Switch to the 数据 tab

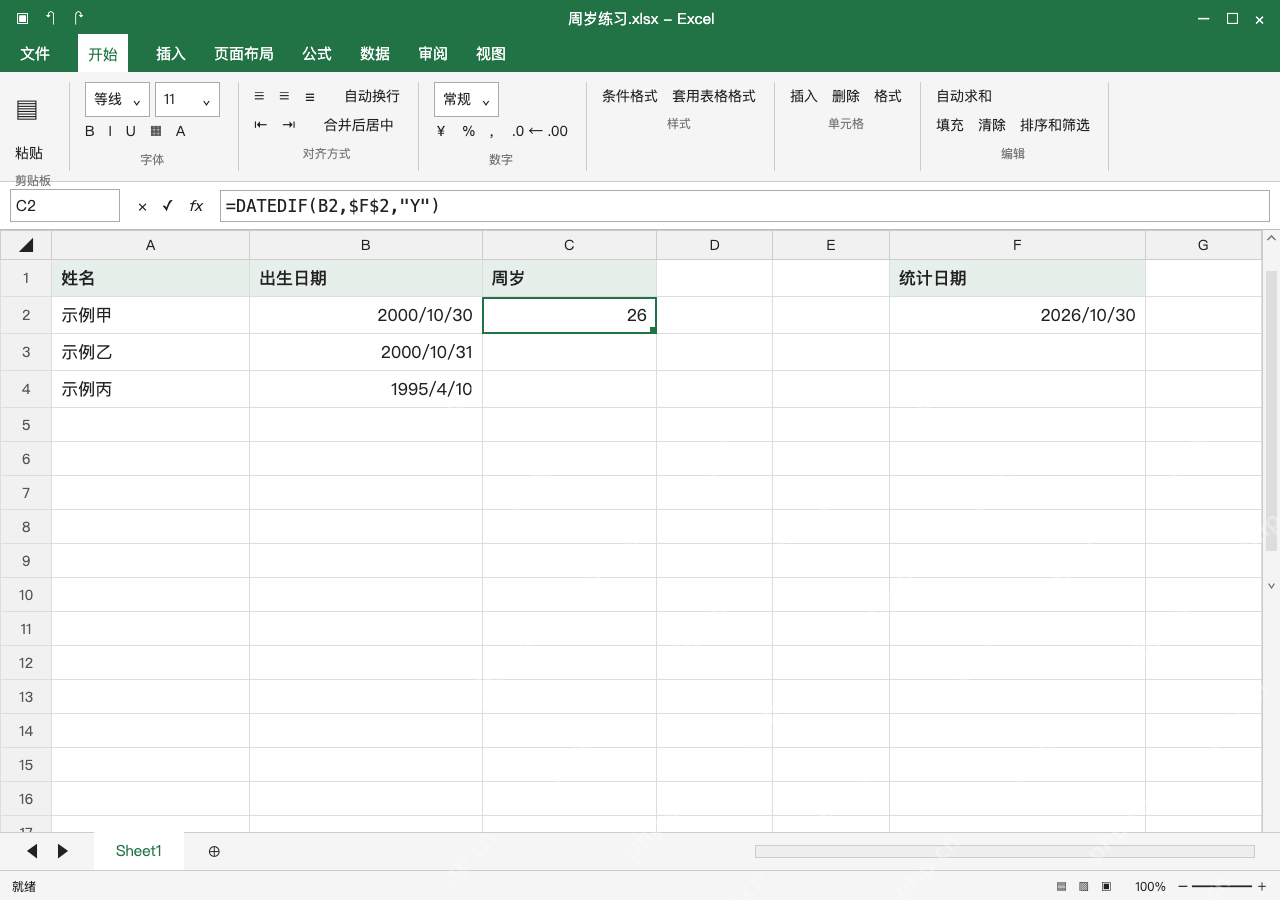pos(375,54)
